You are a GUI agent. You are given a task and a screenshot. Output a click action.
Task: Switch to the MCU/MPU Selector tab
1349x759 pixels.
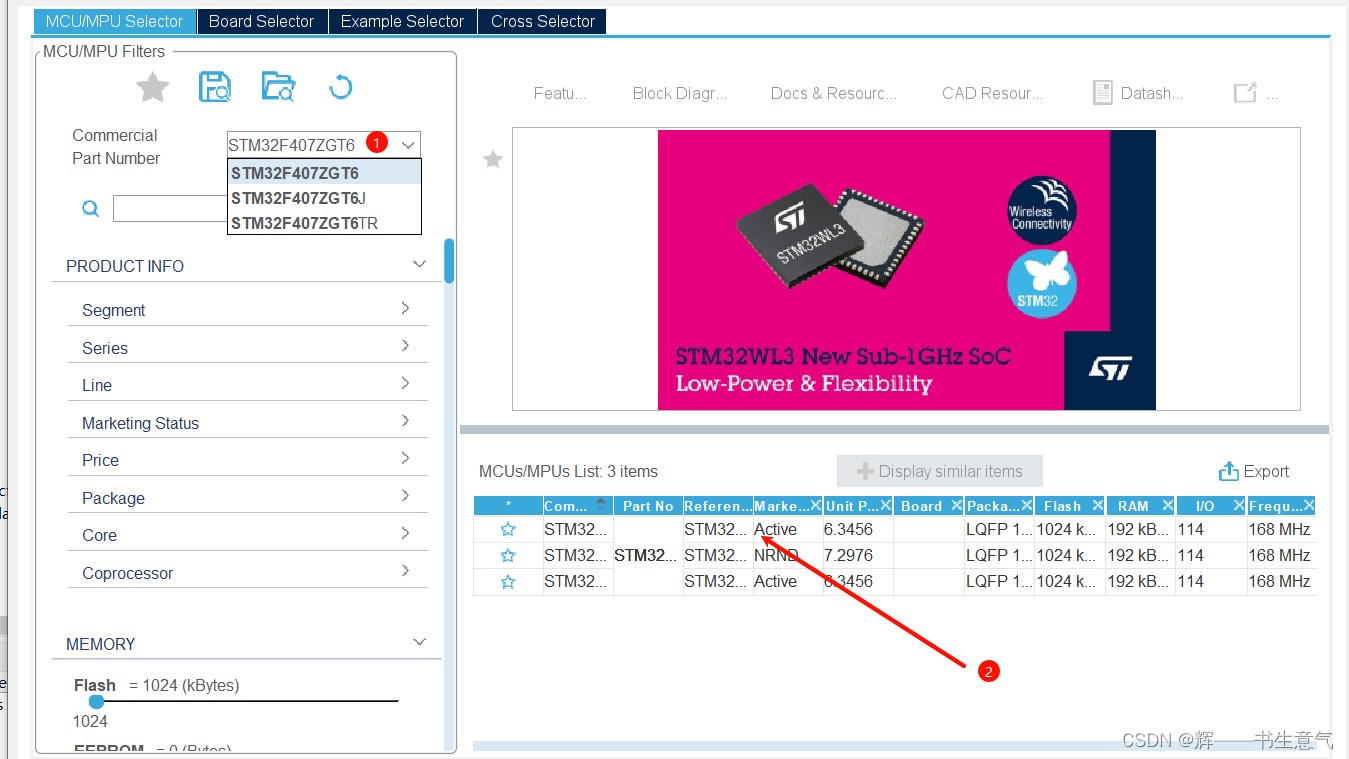(x=115, y=21)
